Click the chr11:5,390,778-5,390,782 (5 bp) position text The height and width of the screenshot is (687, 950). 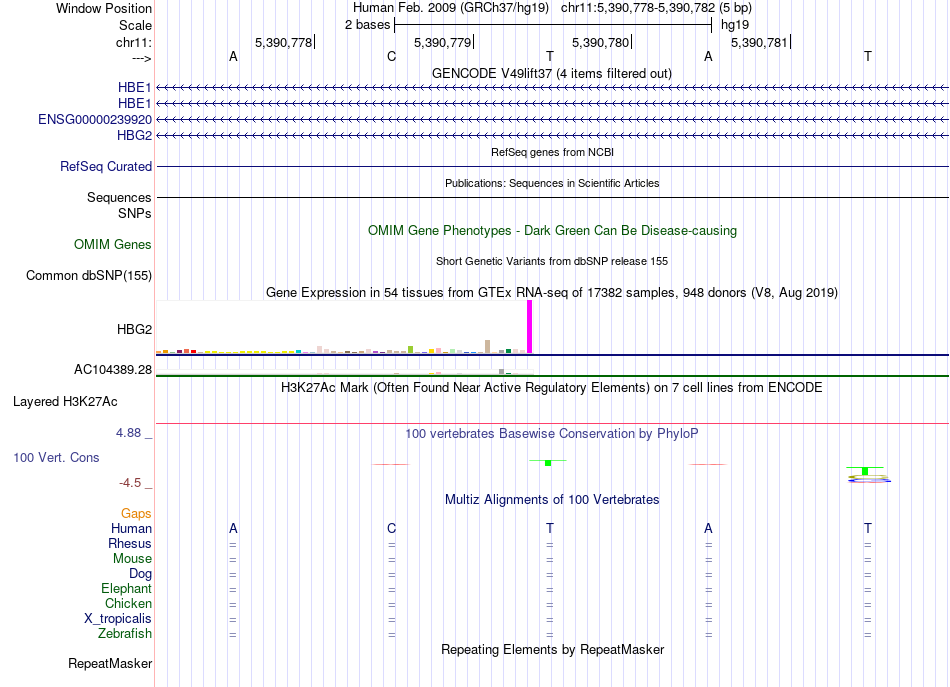pos(656,8)
